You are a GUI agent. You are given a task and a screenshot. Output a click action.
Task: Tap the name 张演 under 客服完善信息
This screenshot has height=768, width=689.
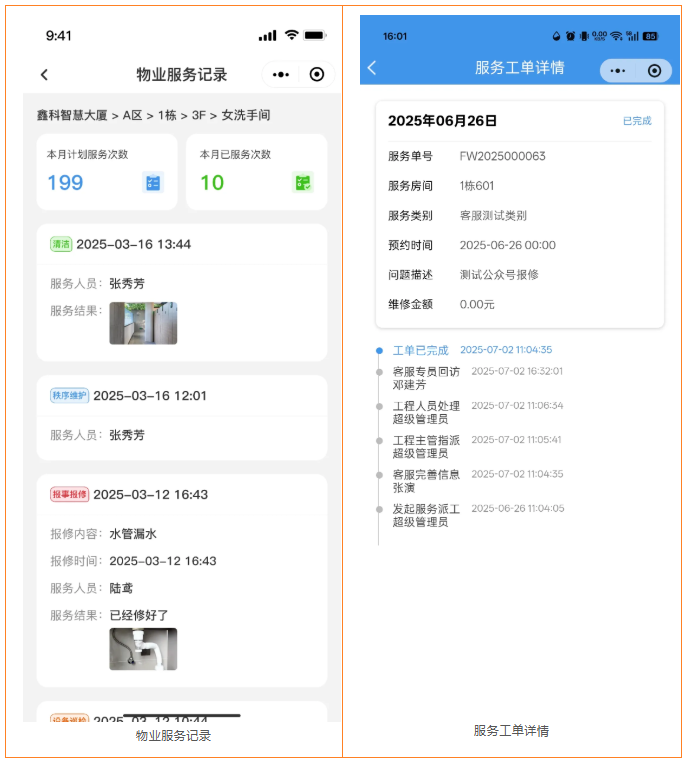[404, 488]
